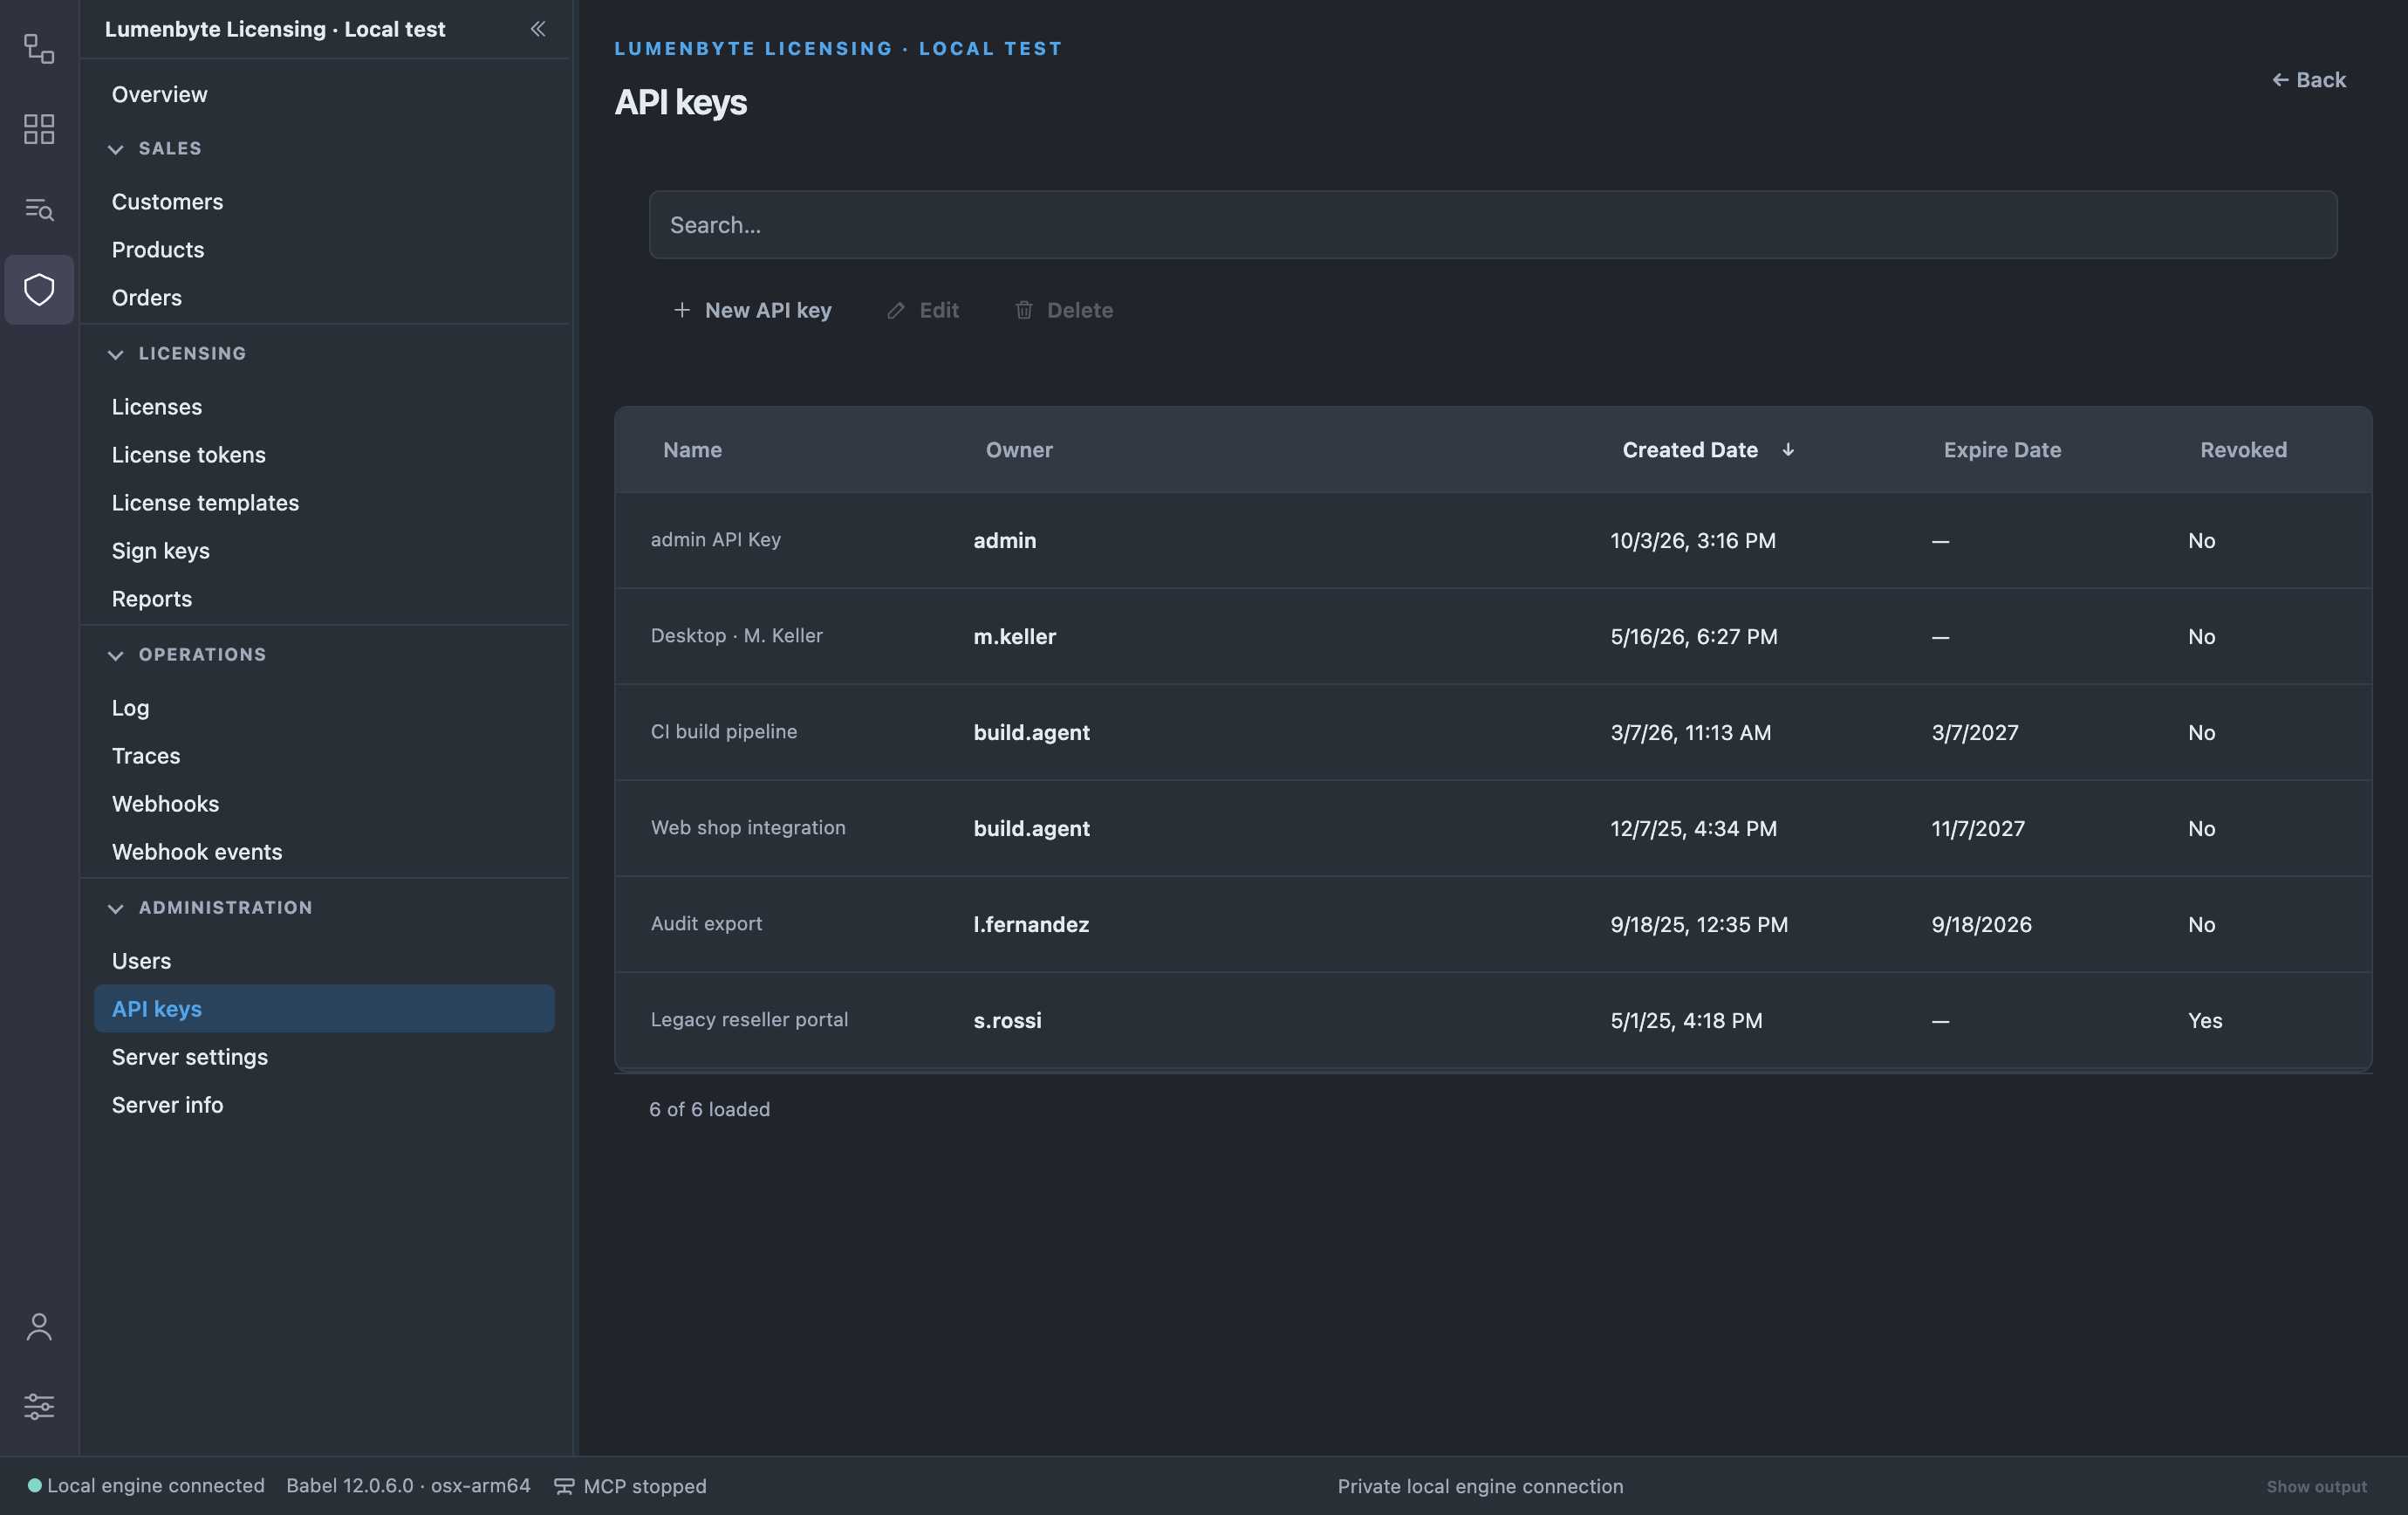
Task: Select the Legacy reseller portal row
Action: pyautogui.click(x=1493, y=1020)
